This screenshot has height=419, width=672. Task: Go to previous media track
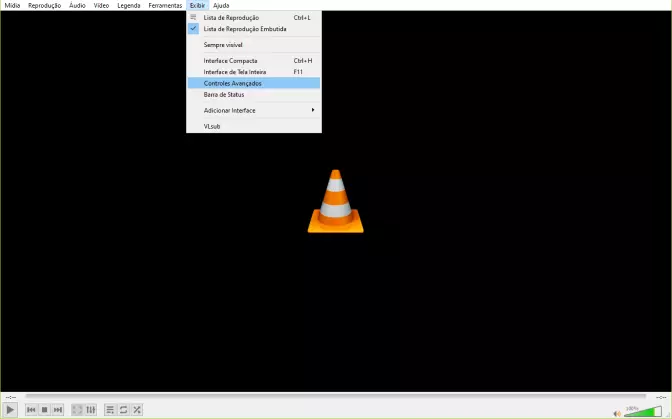click(31, 410)
